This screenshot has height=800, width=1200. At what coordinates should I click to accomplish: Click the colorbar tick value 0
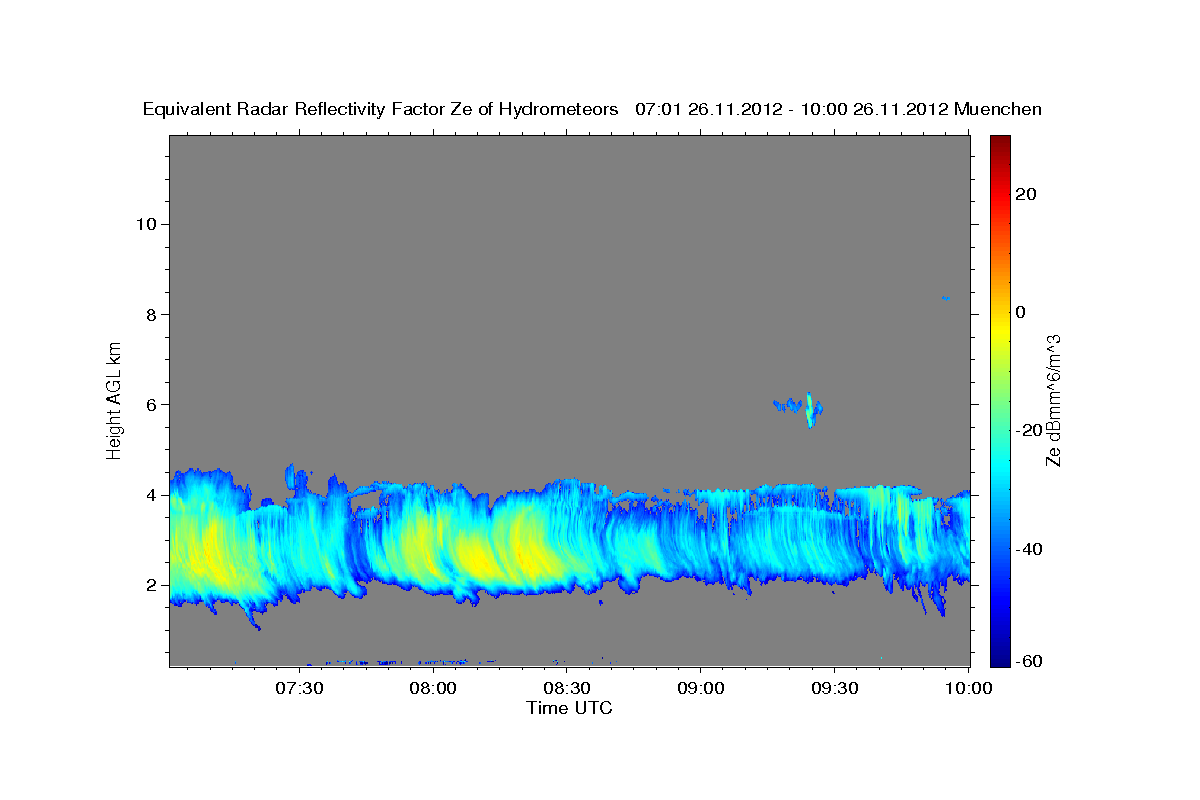pyautogui.click(x=1020, y=312)
